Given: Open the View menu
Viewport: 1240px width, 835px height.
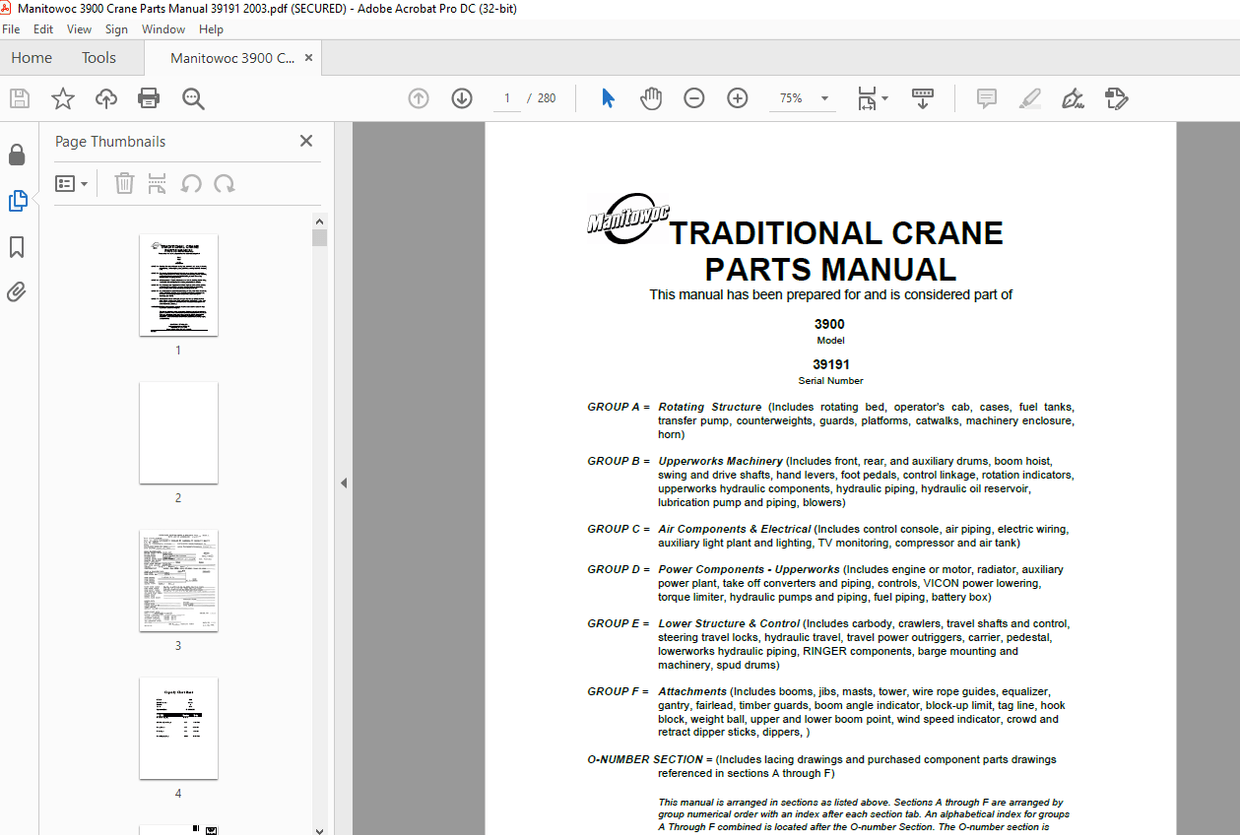Looking at the screenshot, I should point(78,29).
